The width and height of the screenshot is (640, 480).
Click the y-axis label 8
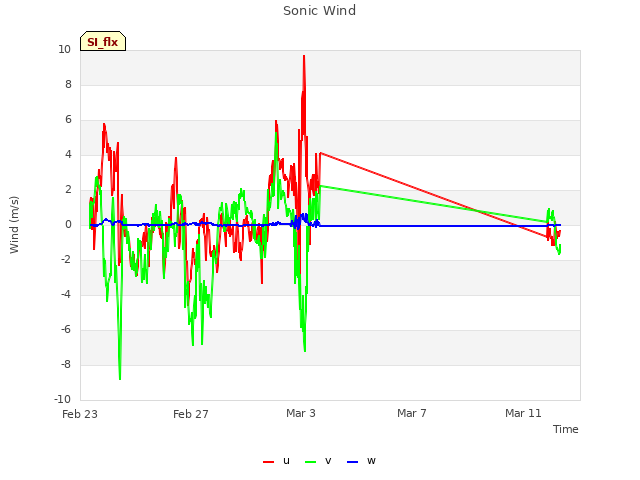tap(68, 84)
